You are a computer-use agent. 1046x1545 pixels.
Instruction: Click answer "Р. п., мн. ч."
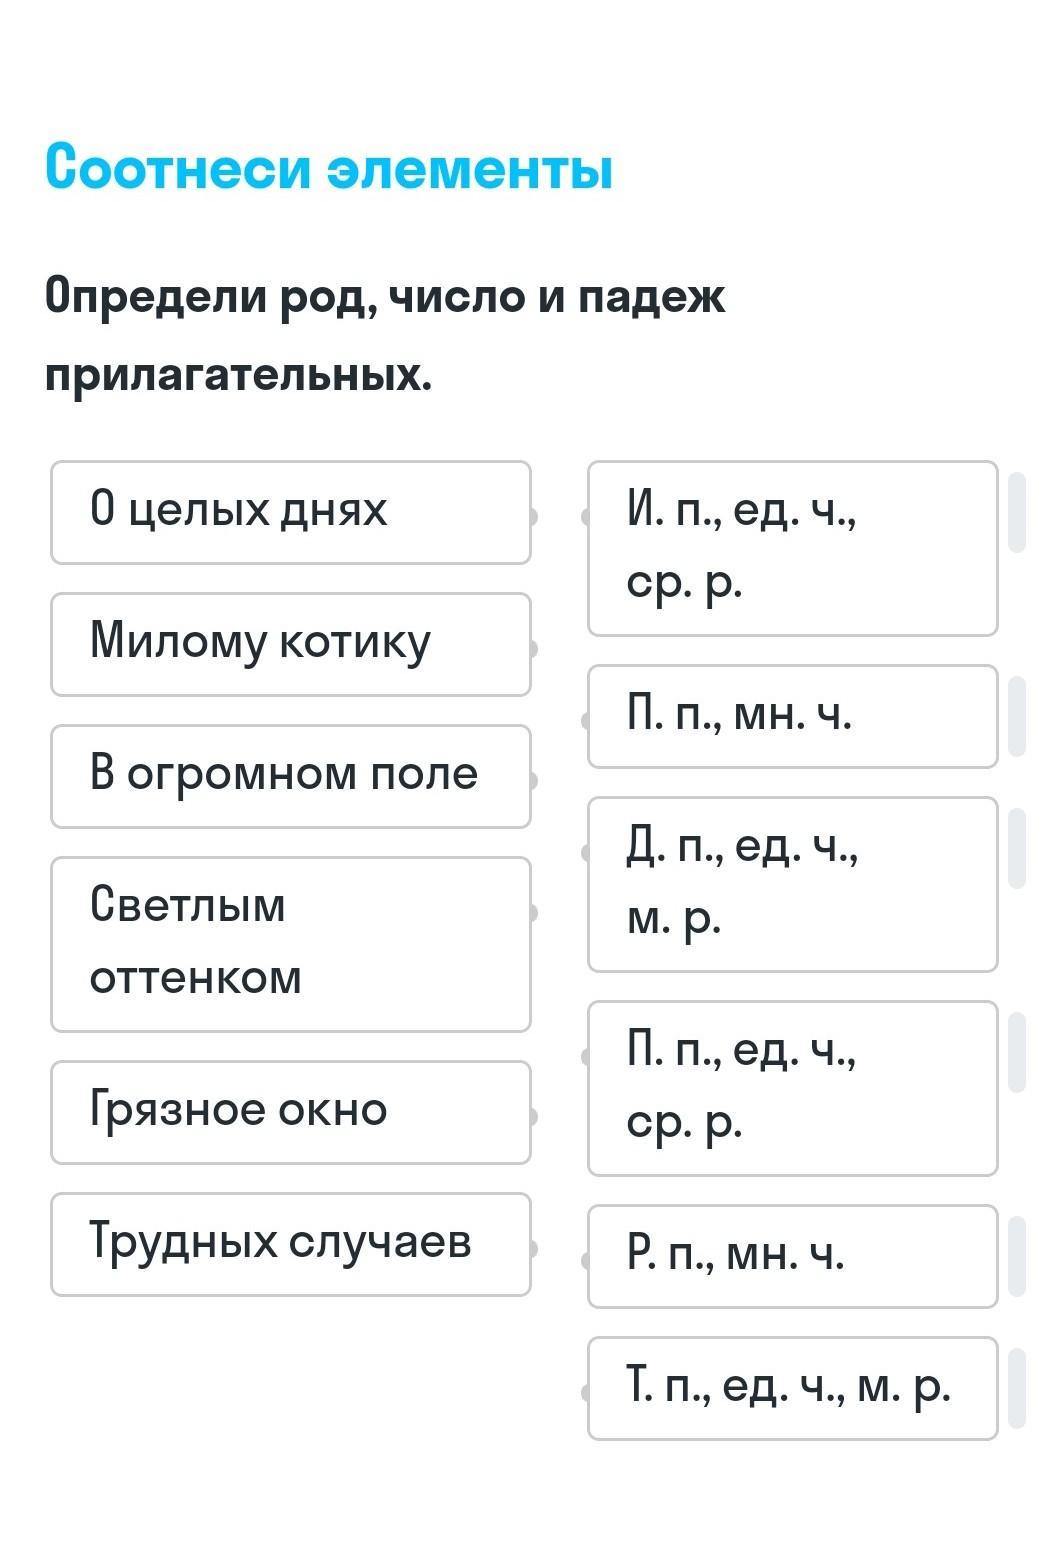[x=792, y=1256]
